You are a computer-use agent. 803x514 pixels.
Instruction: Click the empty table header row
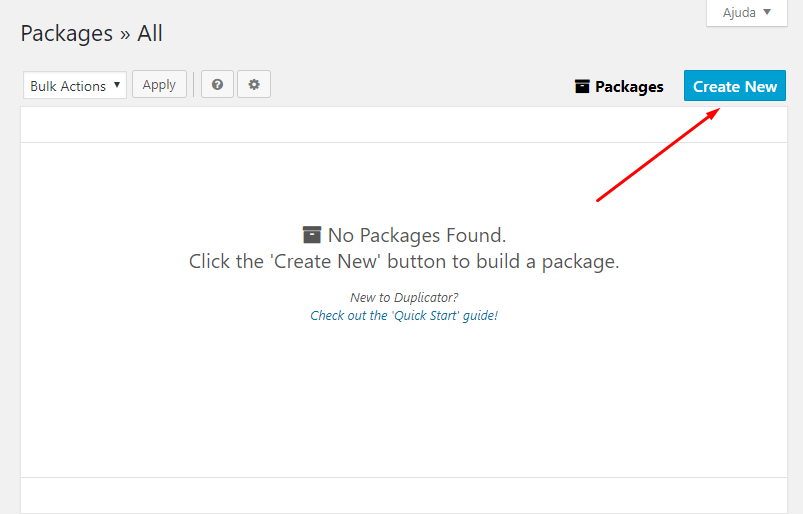(x=404, y=125)
